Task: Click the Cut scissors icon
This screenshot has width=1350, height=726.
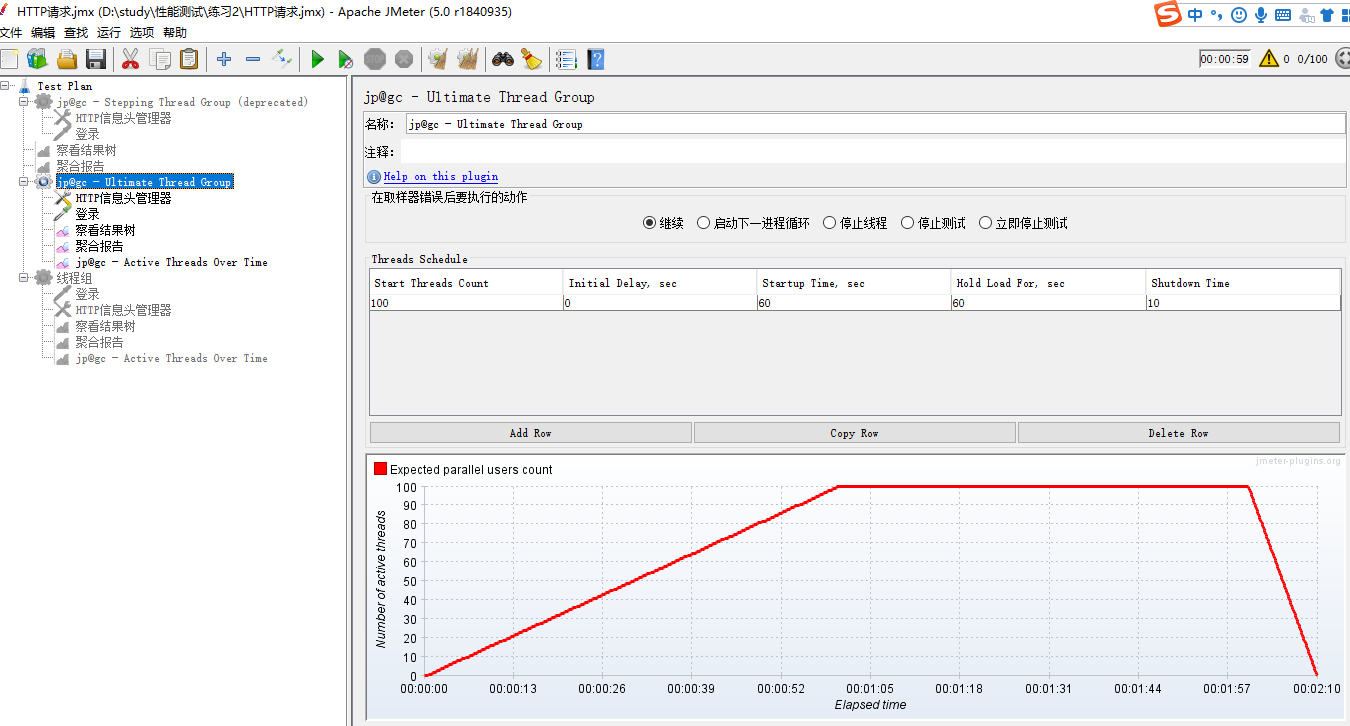Action: (130, 59)
